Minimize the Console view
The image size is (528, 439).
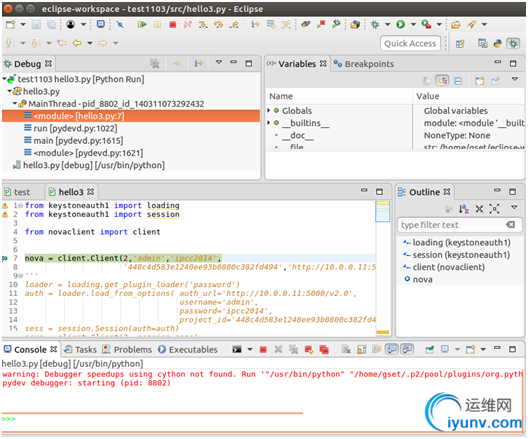(497, 348)
